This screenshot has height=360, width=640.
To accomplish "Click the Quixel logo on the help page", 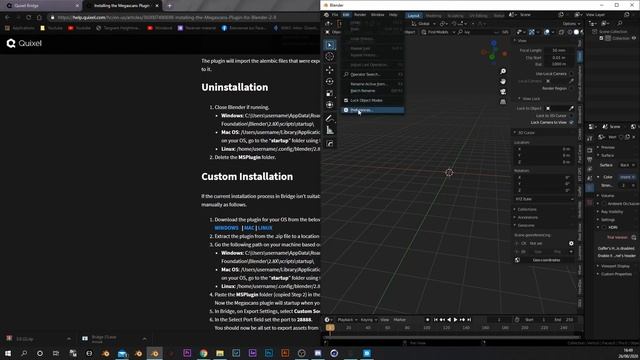I will (x=24, y=43).
